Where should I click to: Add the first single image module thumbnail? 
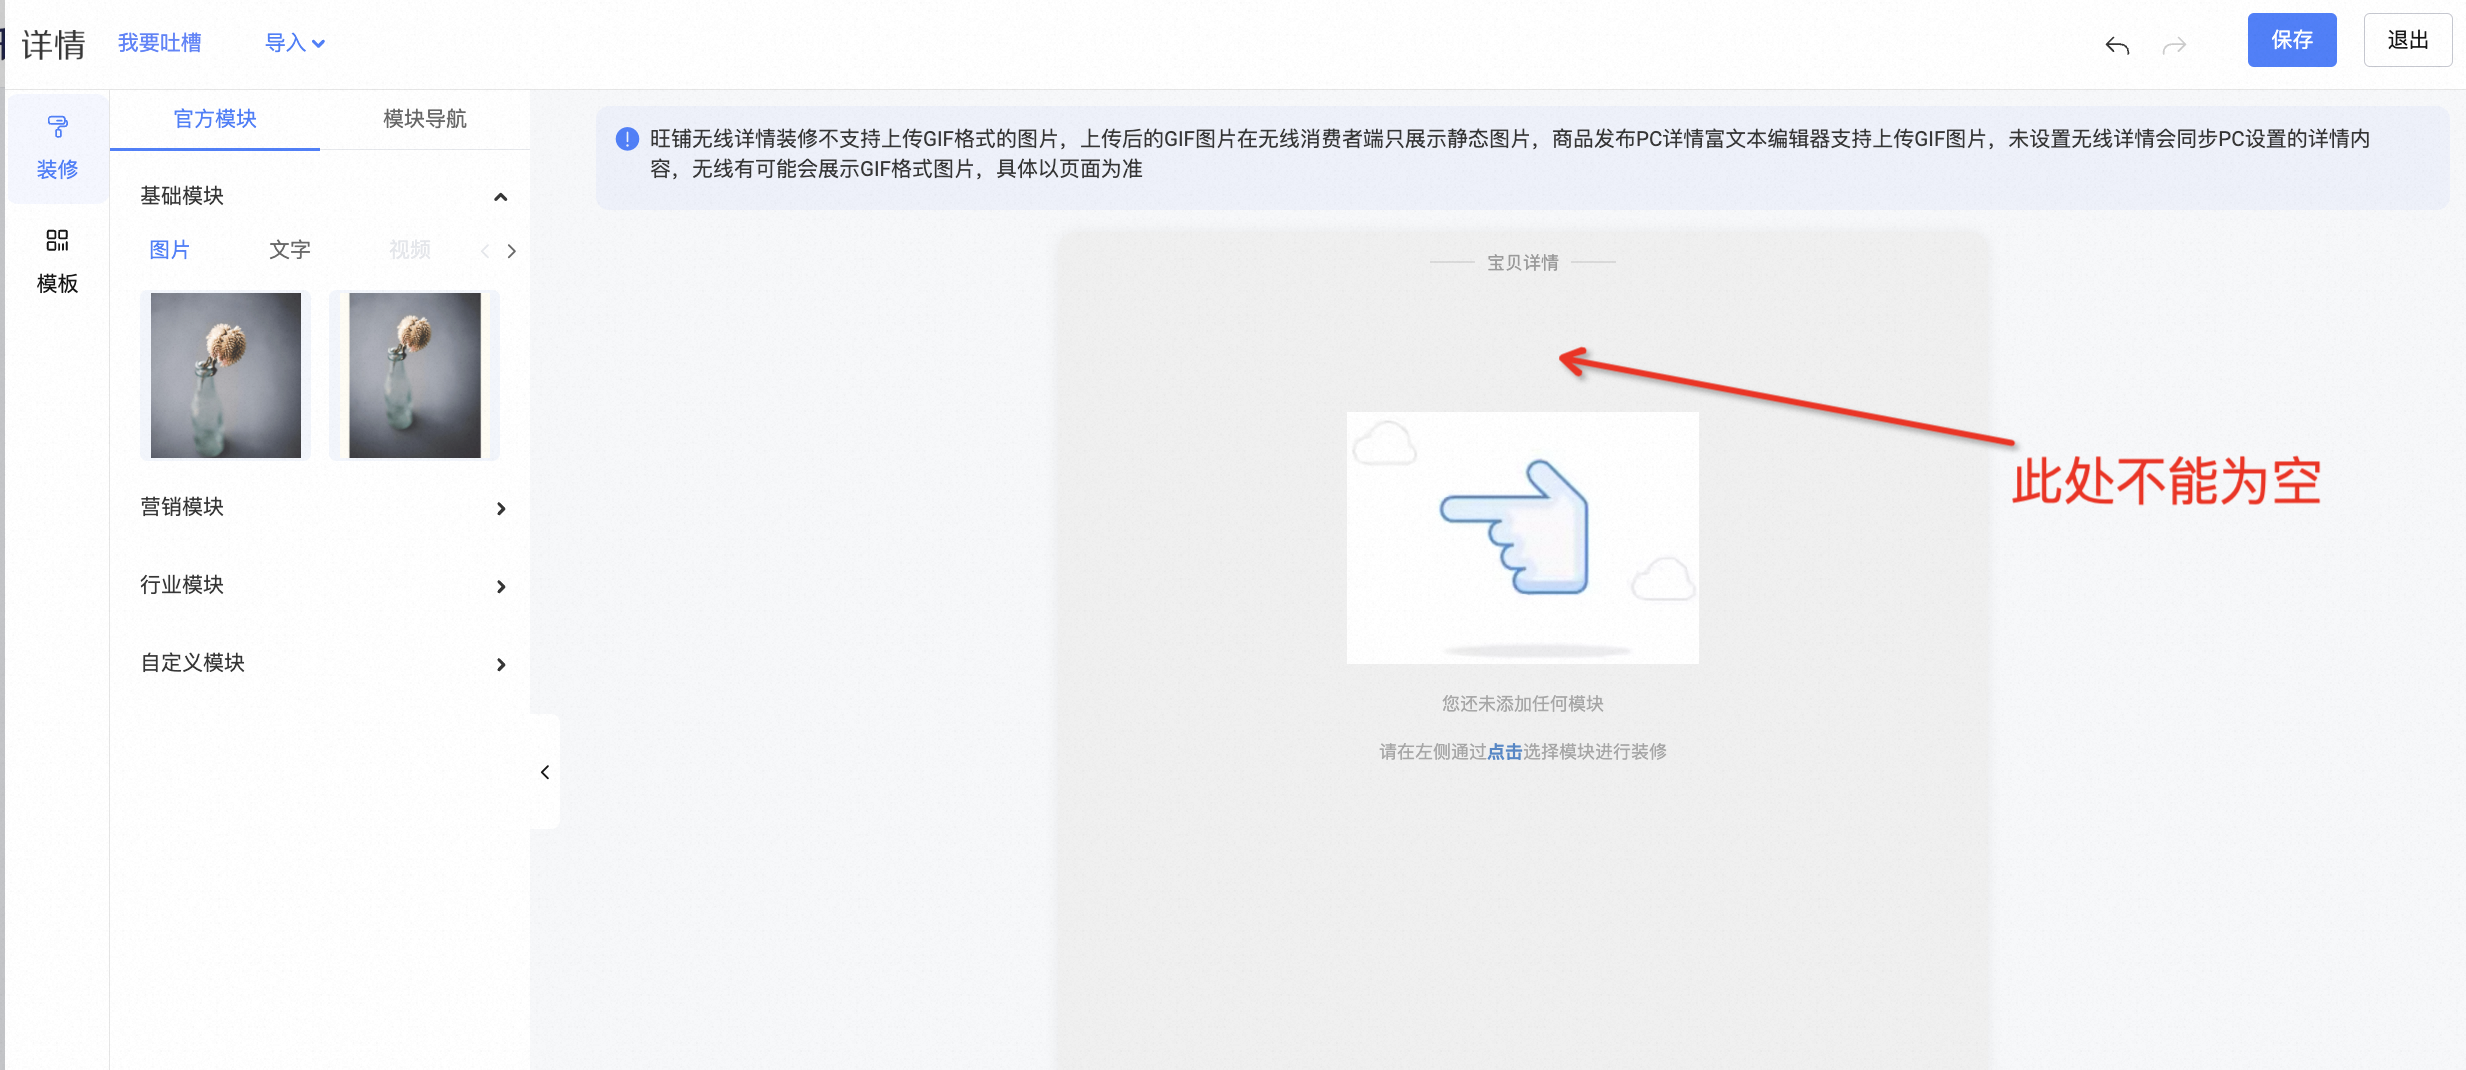(226, 375)
